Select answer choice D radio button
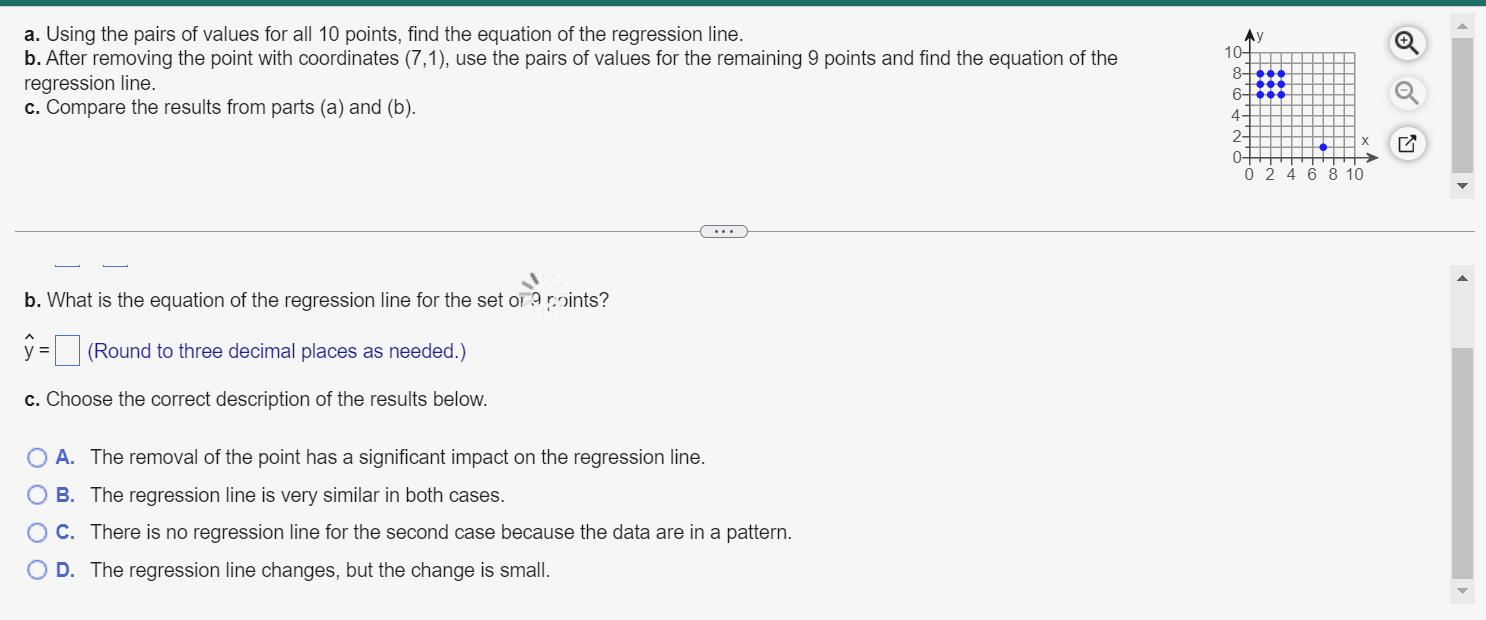Viewport: 1486px width, 620px height. pyautogui.click(x=37, y=570)
